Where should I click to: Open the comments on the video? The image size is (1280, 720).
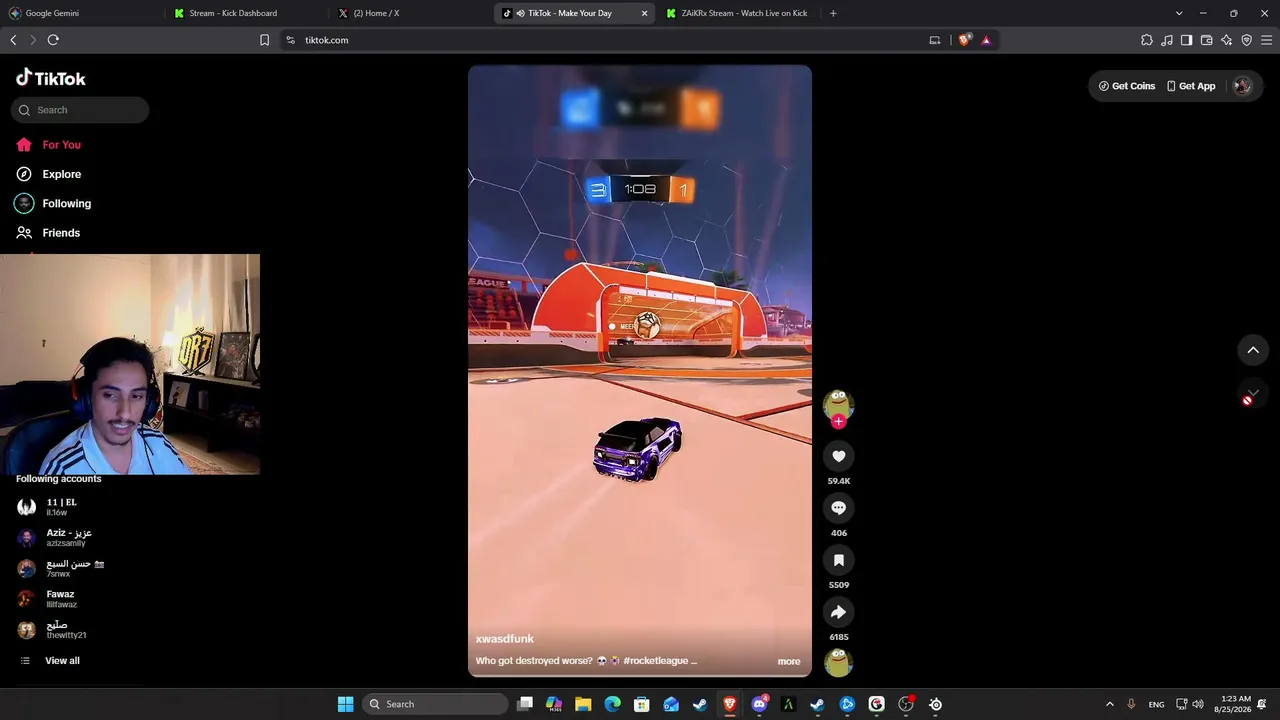[838, 508]
